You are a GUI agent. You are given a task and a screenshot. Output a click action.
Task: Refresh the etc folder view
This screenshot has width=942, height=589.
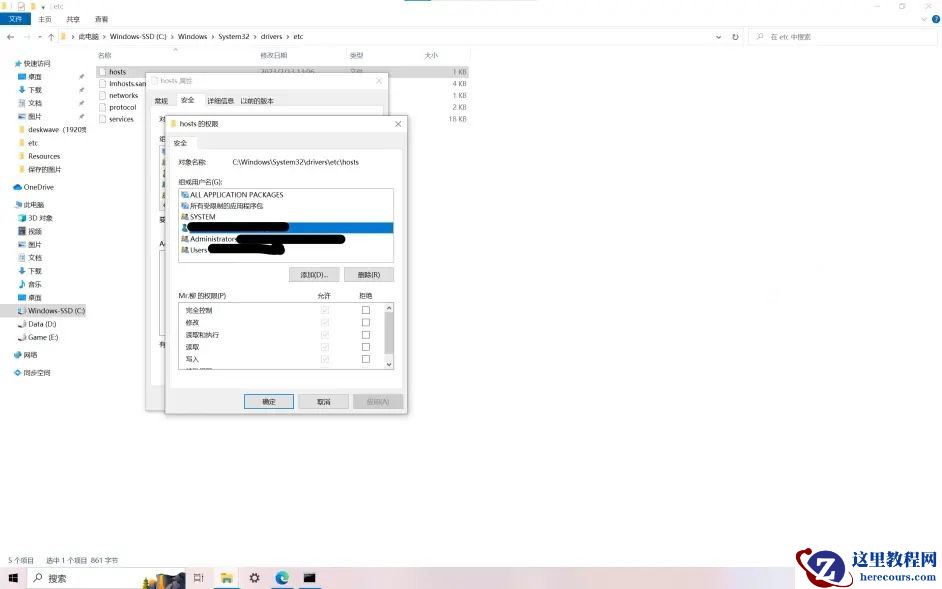point(735,37)
